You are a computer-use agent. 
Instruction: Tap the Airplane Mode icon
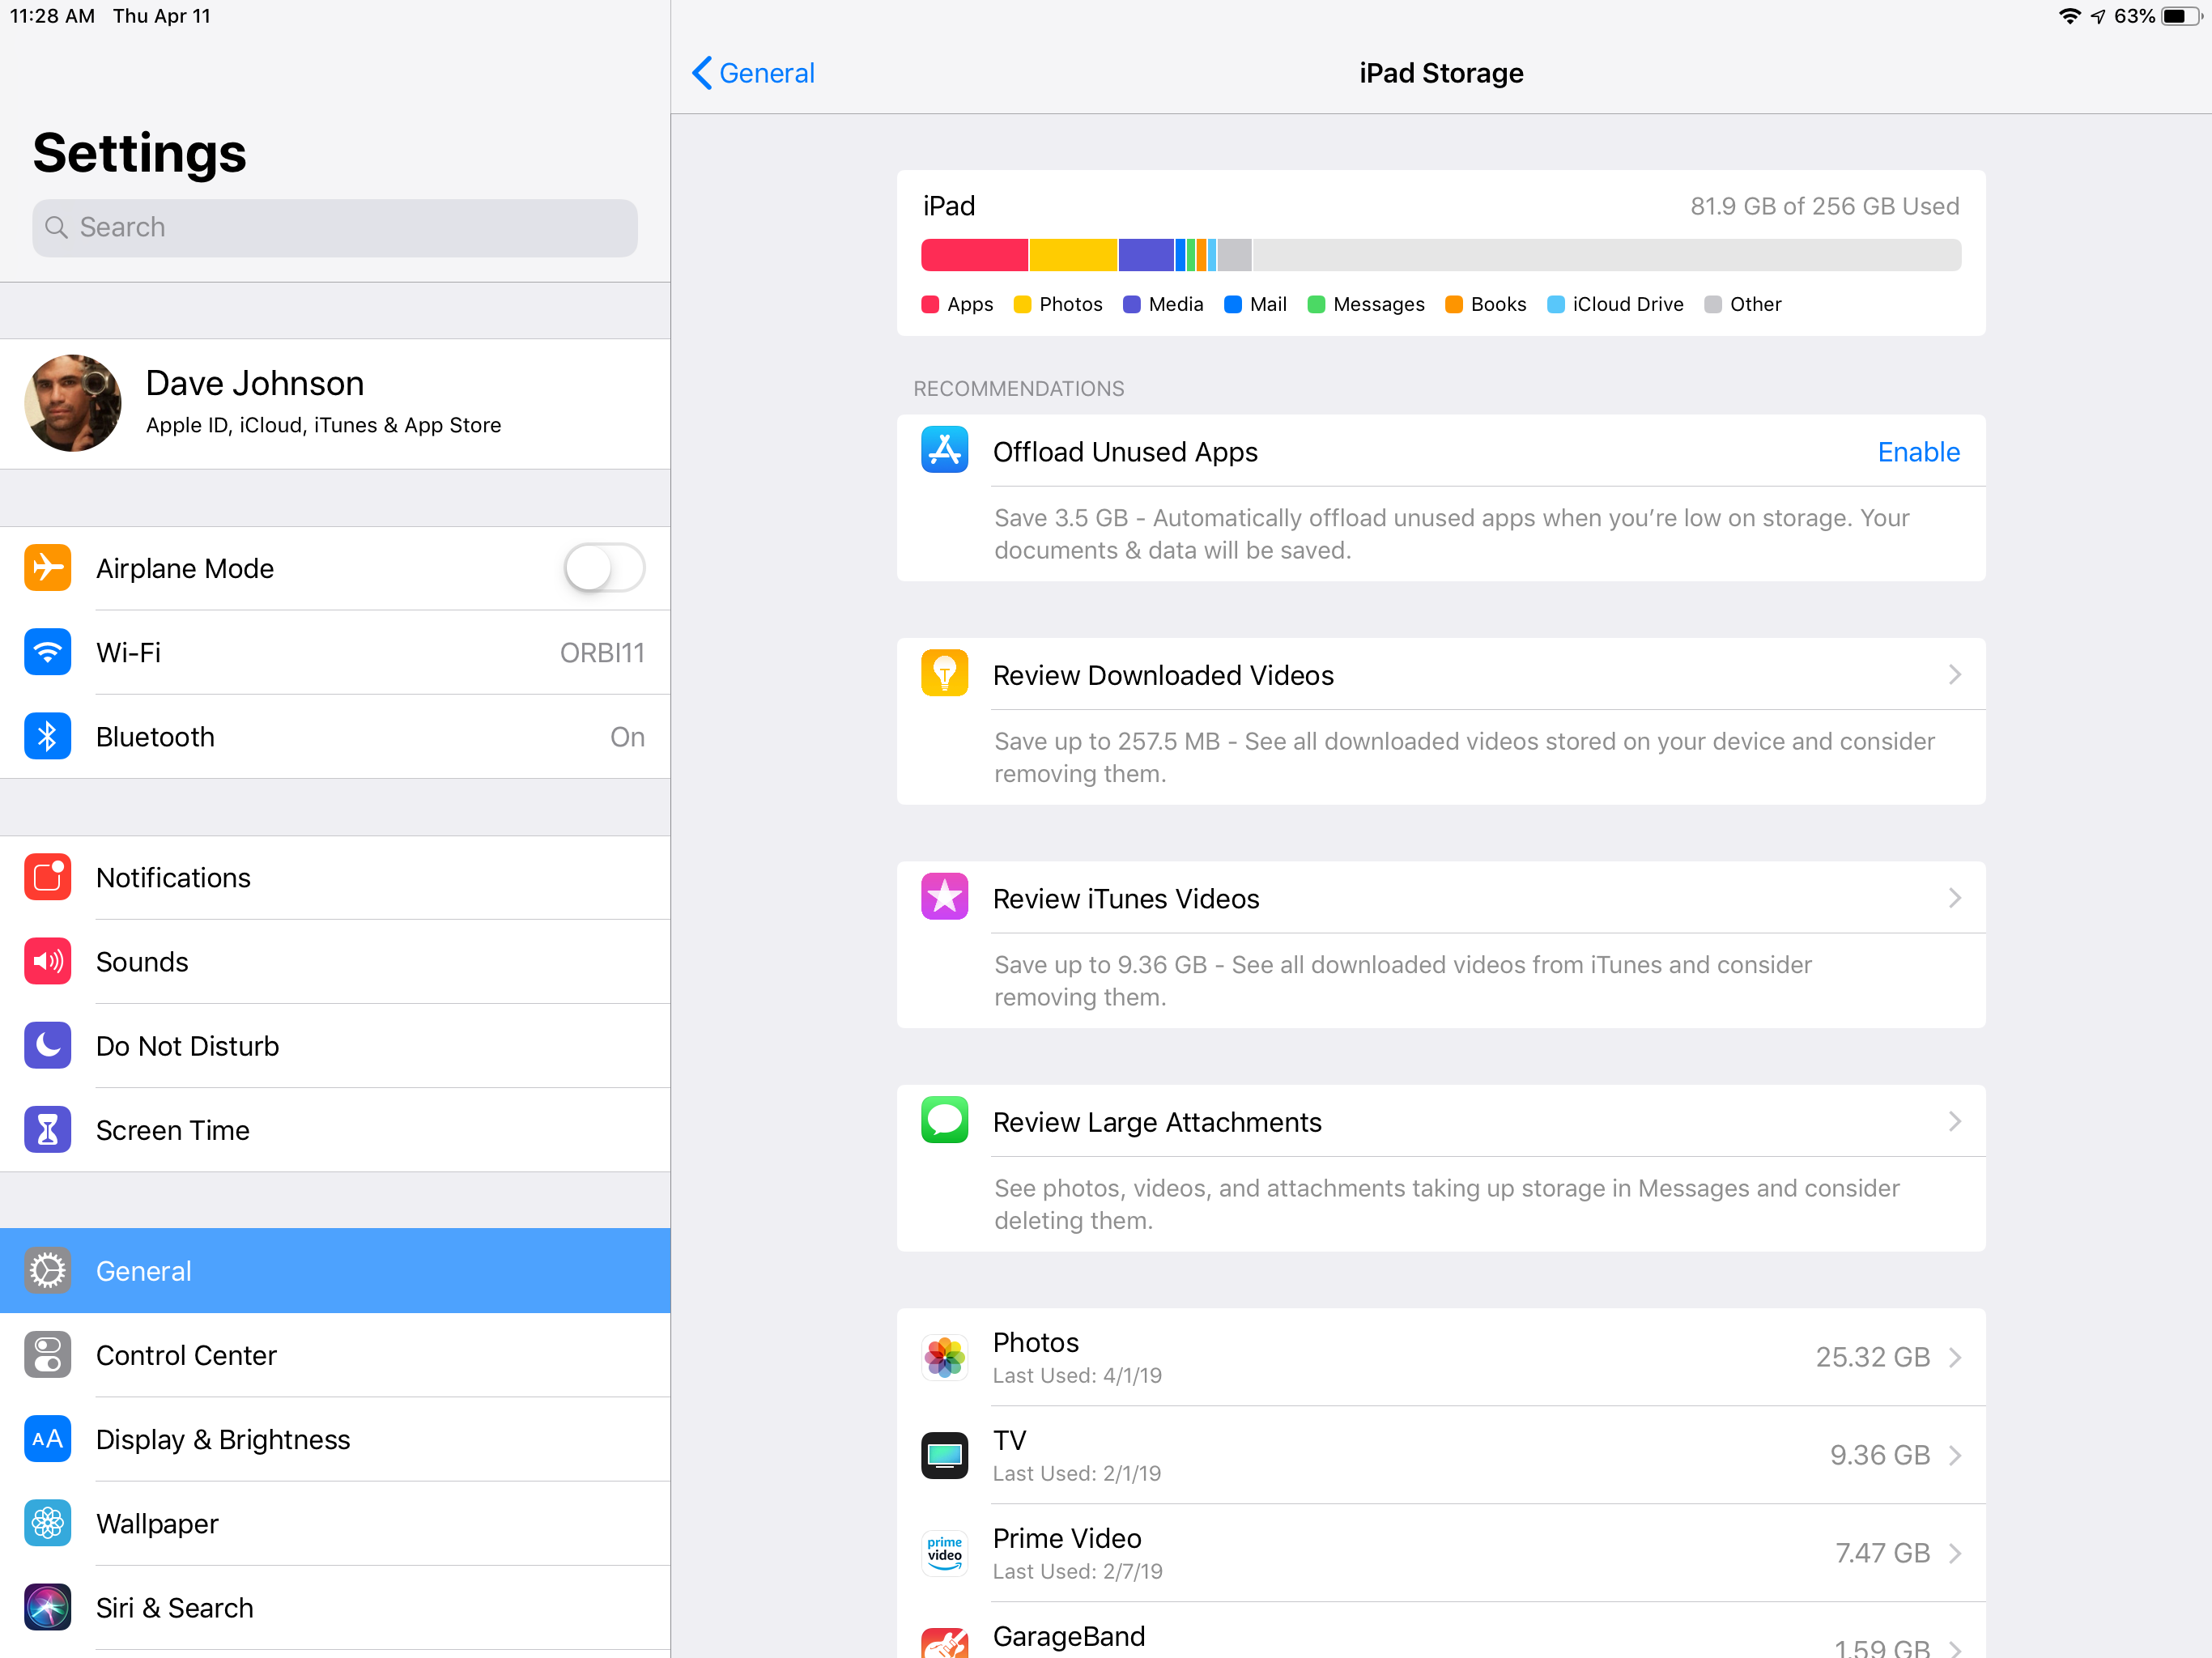click(x=47, y=568)
